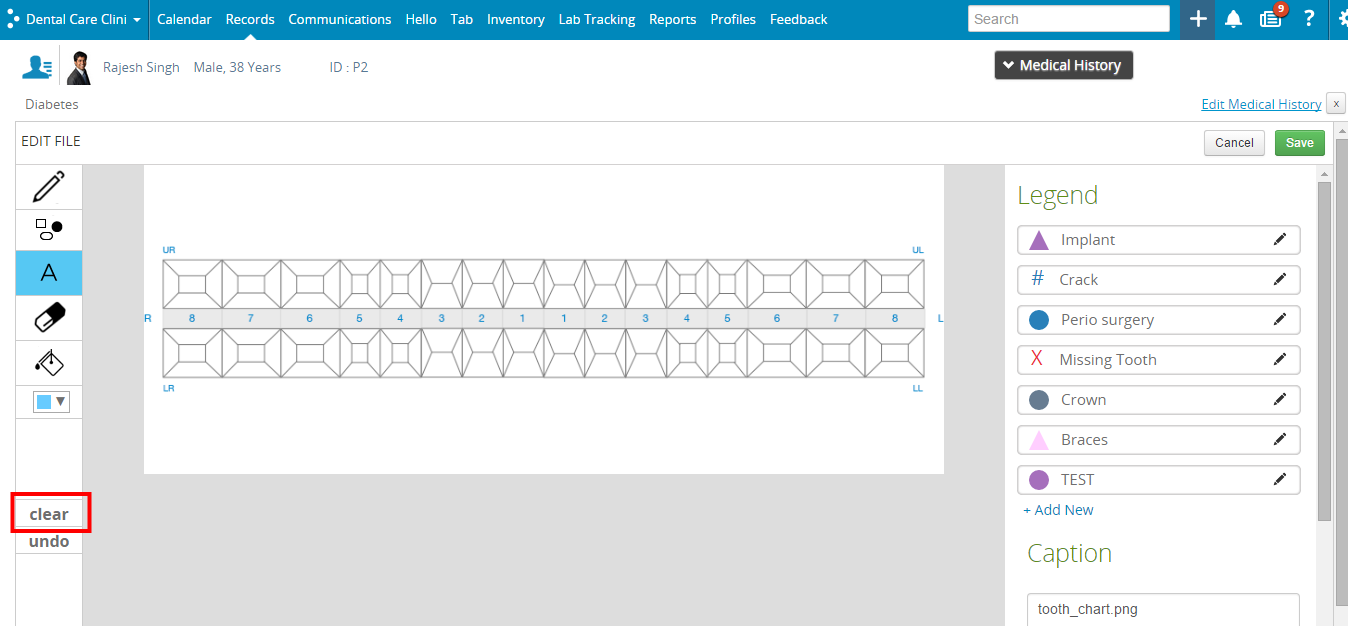1348x626 pixels.
Task: Open the notifications bell icon
Action: tap(1234, 19)
